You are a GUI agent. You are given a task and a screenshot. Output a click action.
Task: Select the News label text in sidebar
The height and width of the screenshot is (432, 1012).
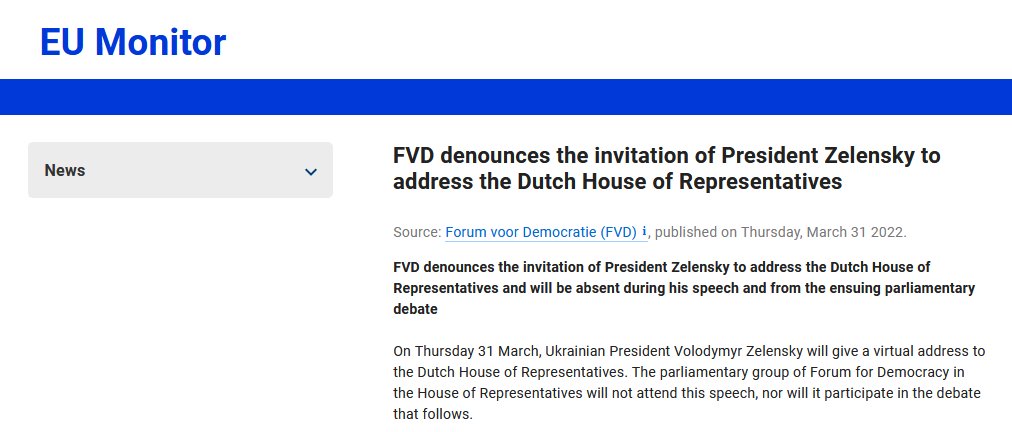[x=65, y=170]
